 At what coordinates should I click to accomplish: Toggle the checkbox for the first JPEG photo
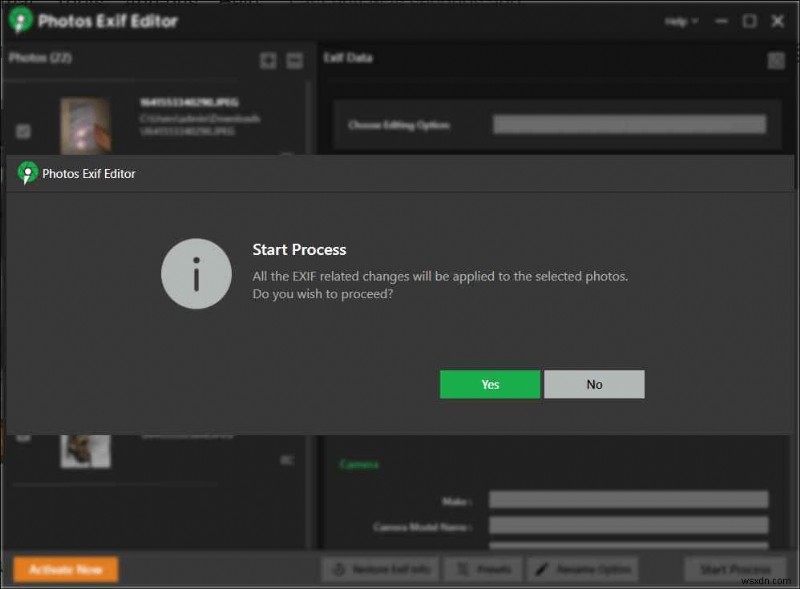tap(23, 131)
